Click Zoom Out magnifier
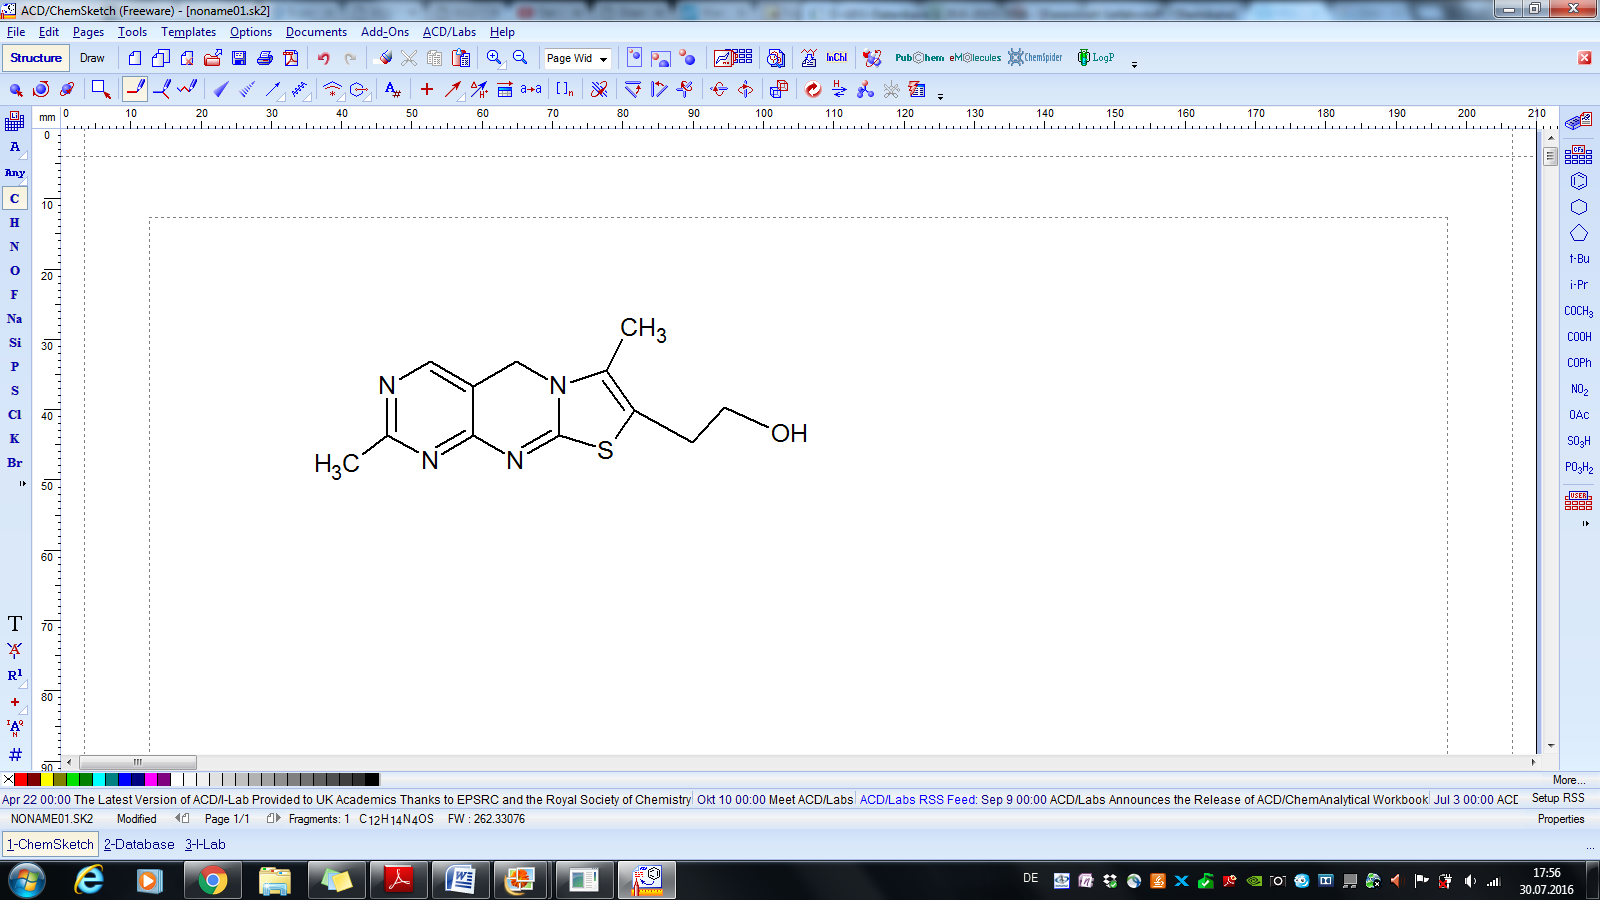The height and width of the screenshot is (900, 1600). [x=520, y=58]
